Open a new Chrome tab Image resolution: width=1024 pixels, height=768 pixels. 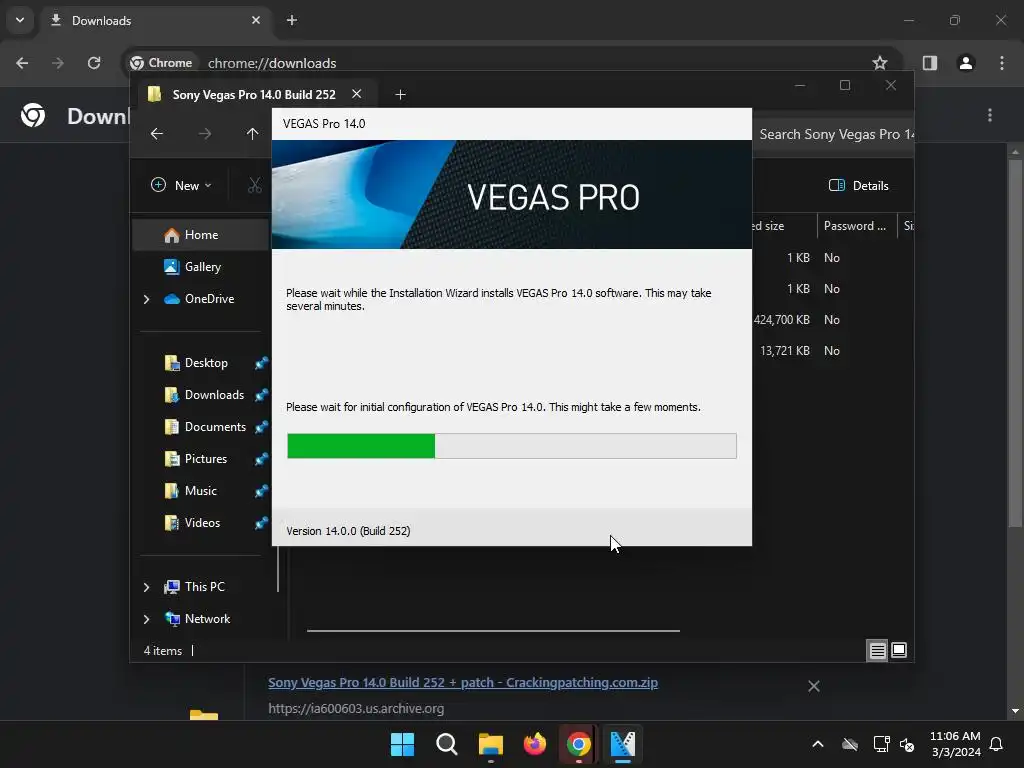292,20
